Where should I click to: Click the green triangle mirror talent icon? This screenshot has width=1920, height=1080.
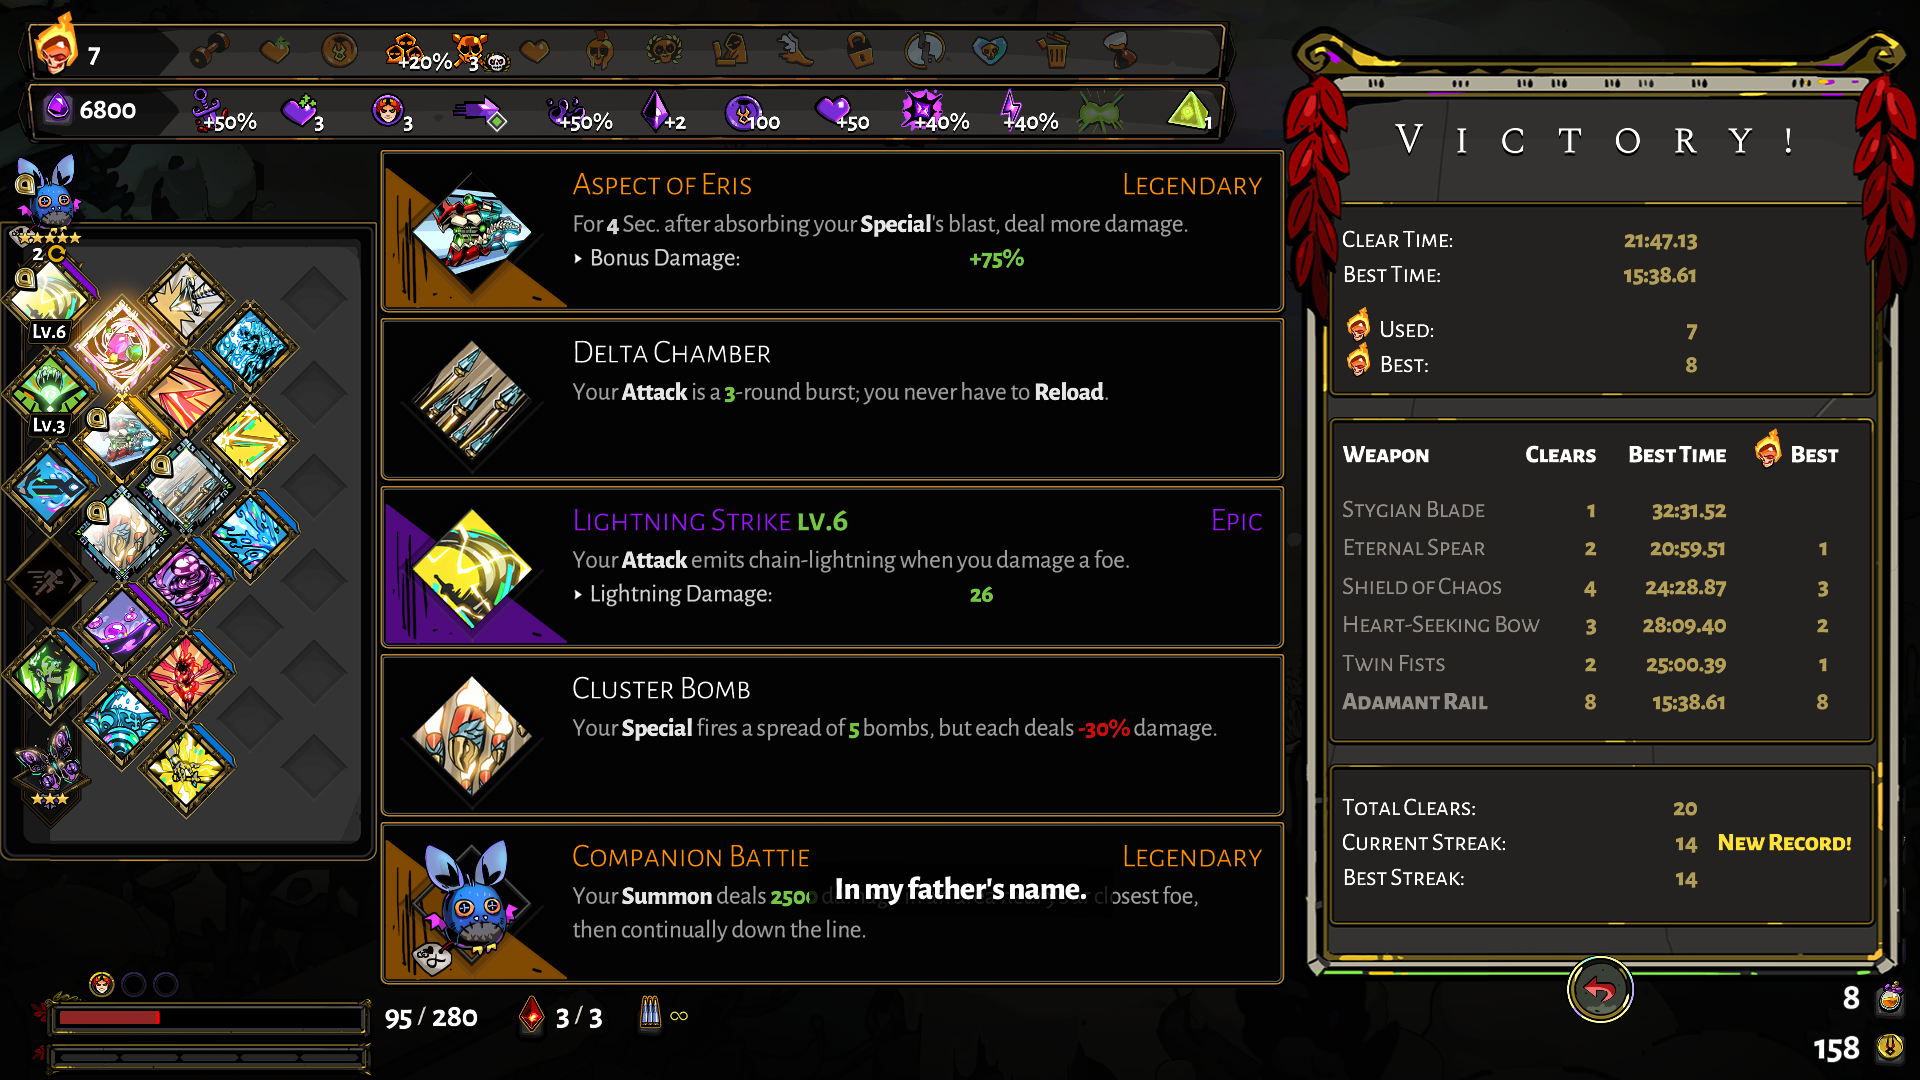[1188, 111]
